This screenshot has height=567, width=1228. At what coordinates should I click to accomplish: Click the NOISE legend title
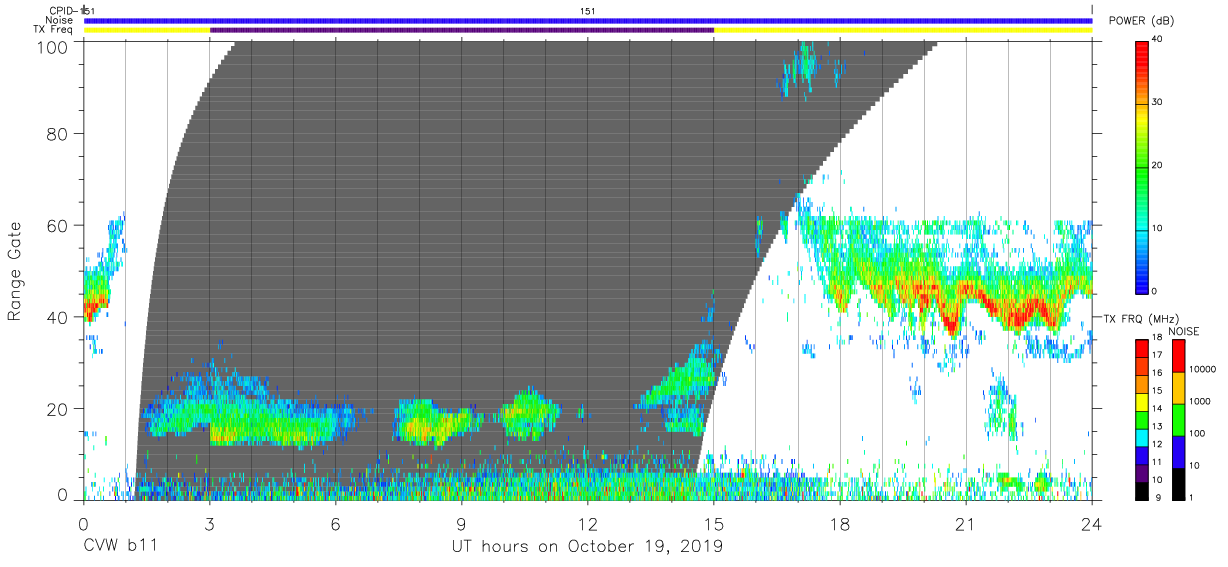1185,331
